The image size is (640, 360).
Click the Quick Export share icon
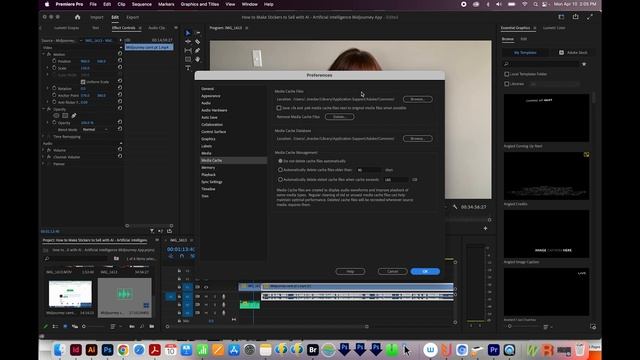pos(576,17)
